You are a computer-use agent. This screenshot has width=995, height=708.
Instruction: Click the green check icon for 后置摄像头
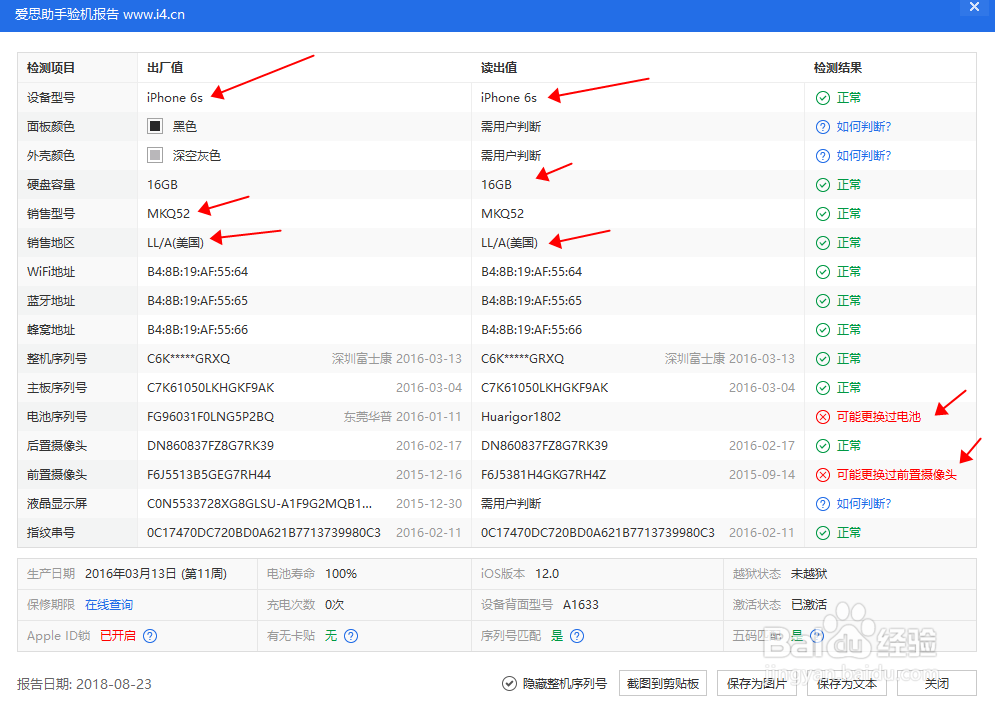pyautogui.click(x=822, y=446)
